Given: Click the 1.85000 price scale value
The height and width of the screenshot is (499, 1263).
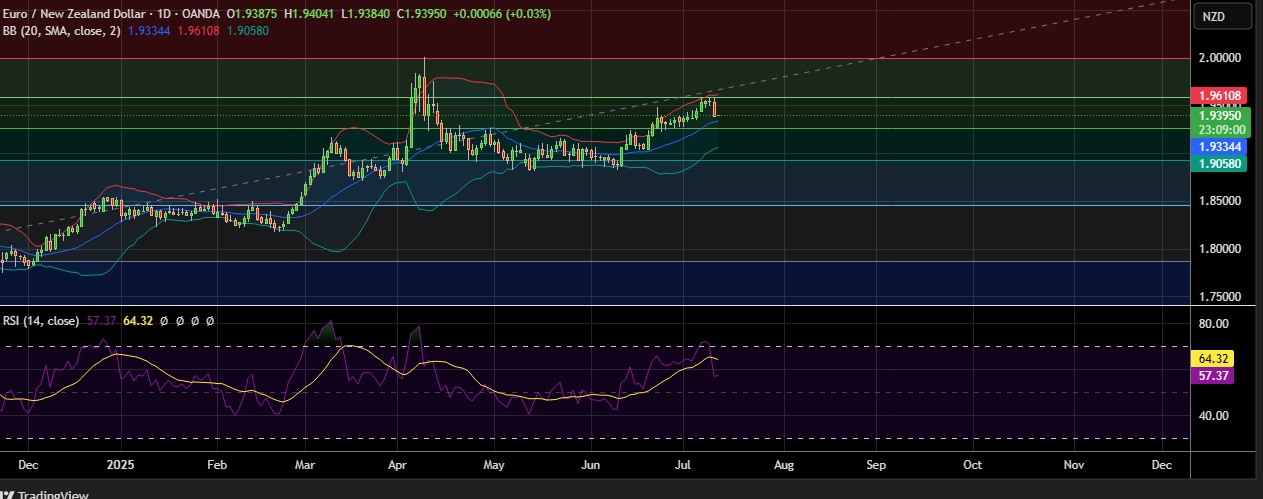Looking at the screenshot, I should pyautogui.click(x=1220, y=201).
